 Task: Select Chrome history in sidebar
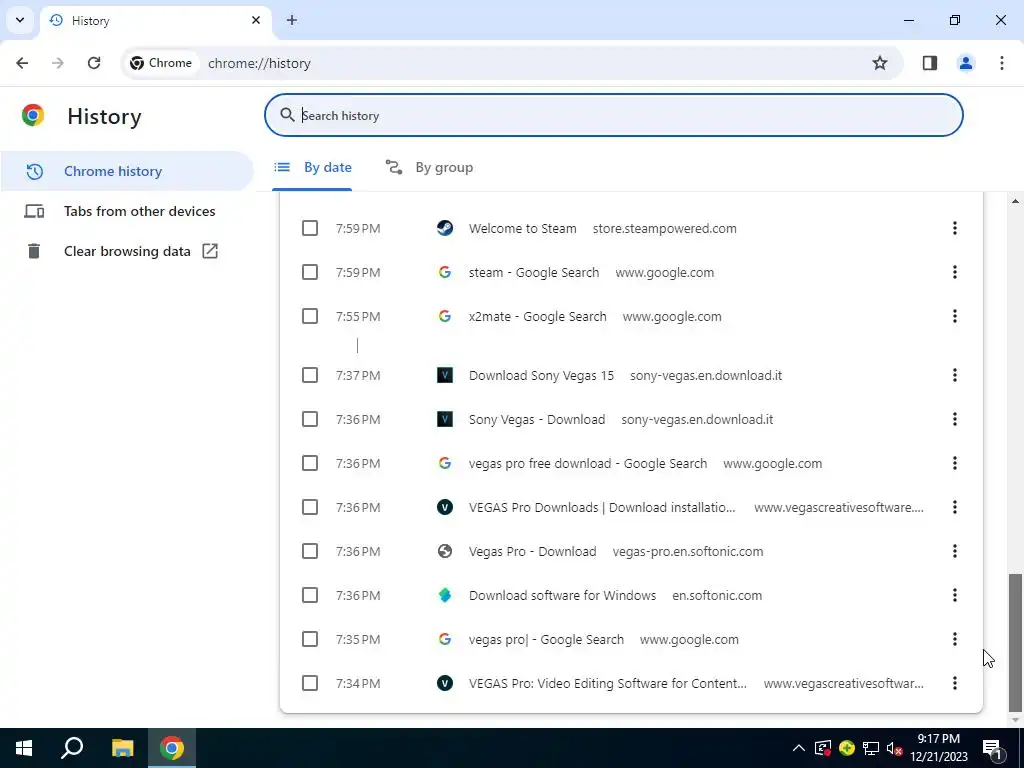pyautogui.click(x=127, y=171)
